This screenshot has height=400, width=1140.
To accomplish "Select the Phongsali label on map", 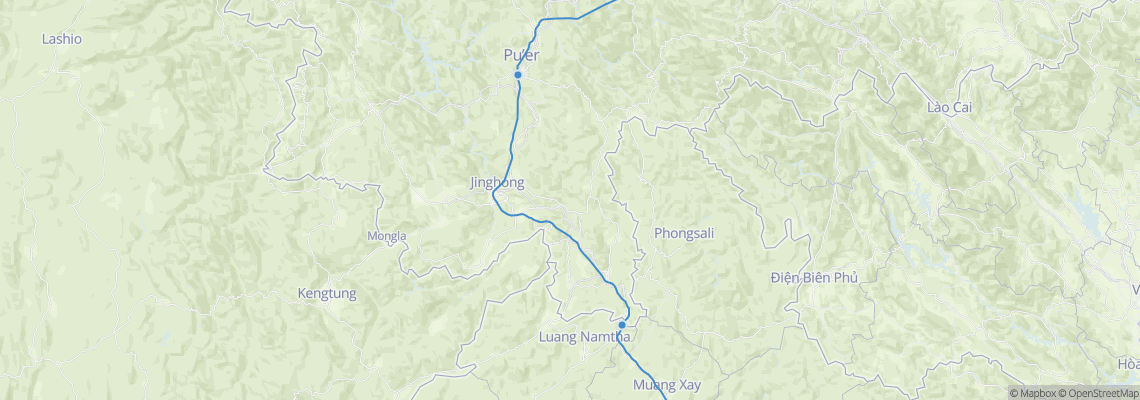I will [x=684, y=233].
